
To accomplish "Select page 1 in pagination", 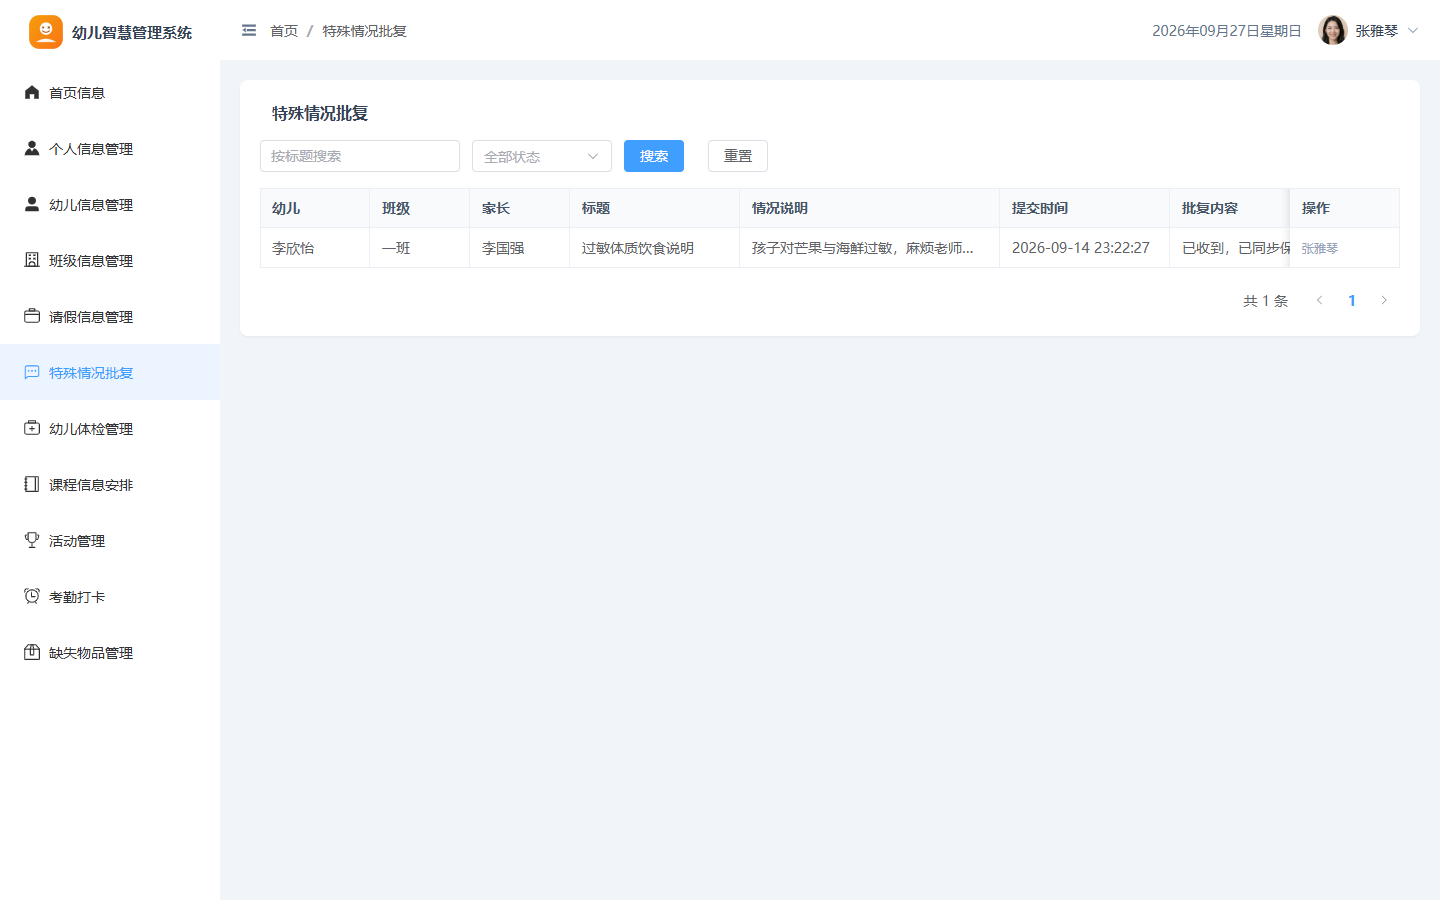I will click(x=1352, y=300).
